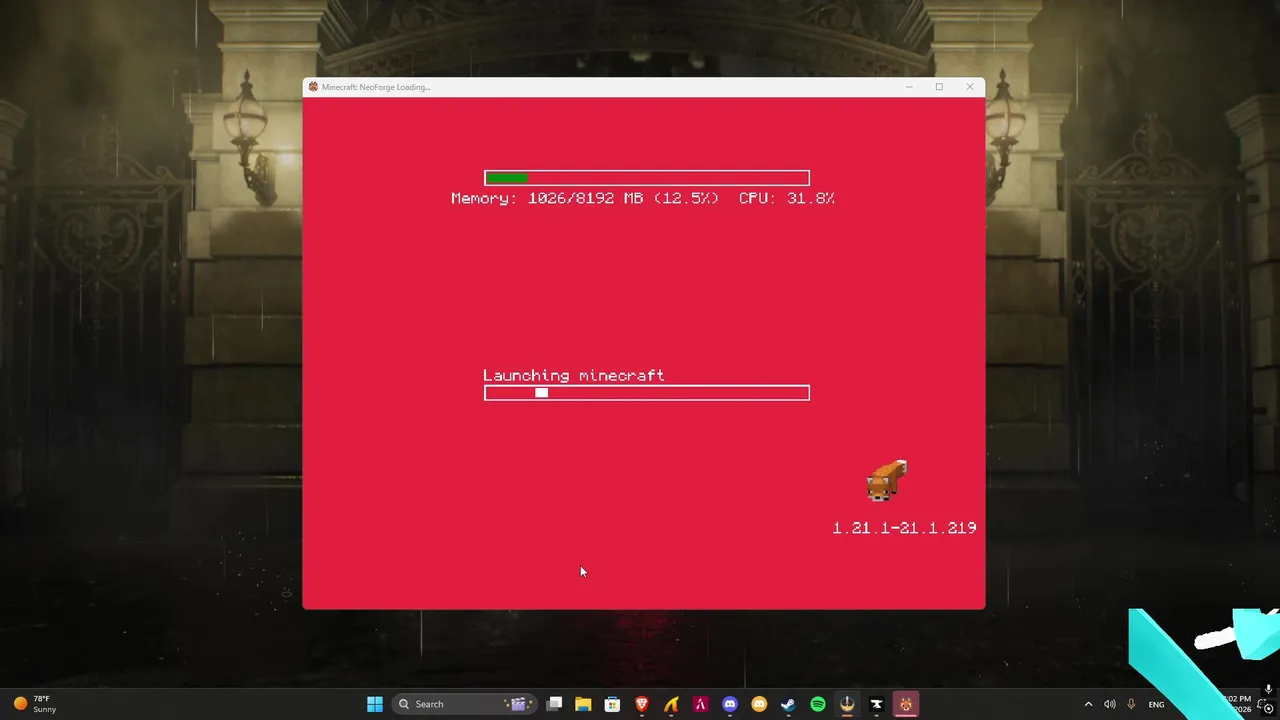Click the NeoForge window title bar icon

point(313,87)
